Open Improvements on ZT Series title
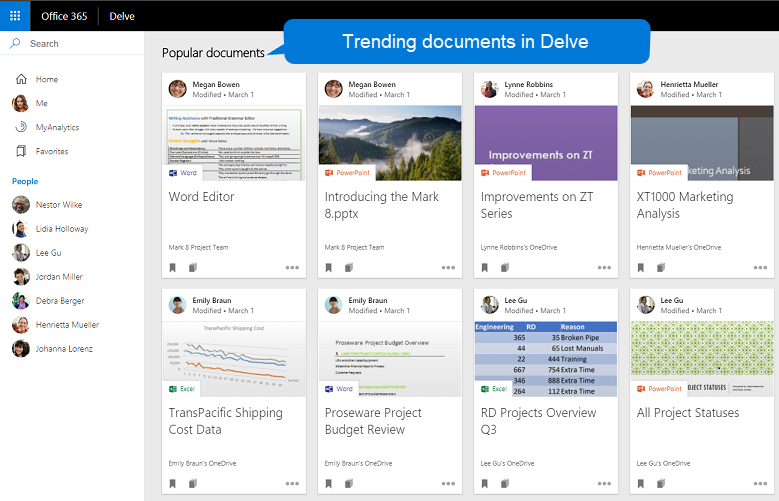Viewport: 779px width, 501px height. pyautogui.click(x=537, y=205)
